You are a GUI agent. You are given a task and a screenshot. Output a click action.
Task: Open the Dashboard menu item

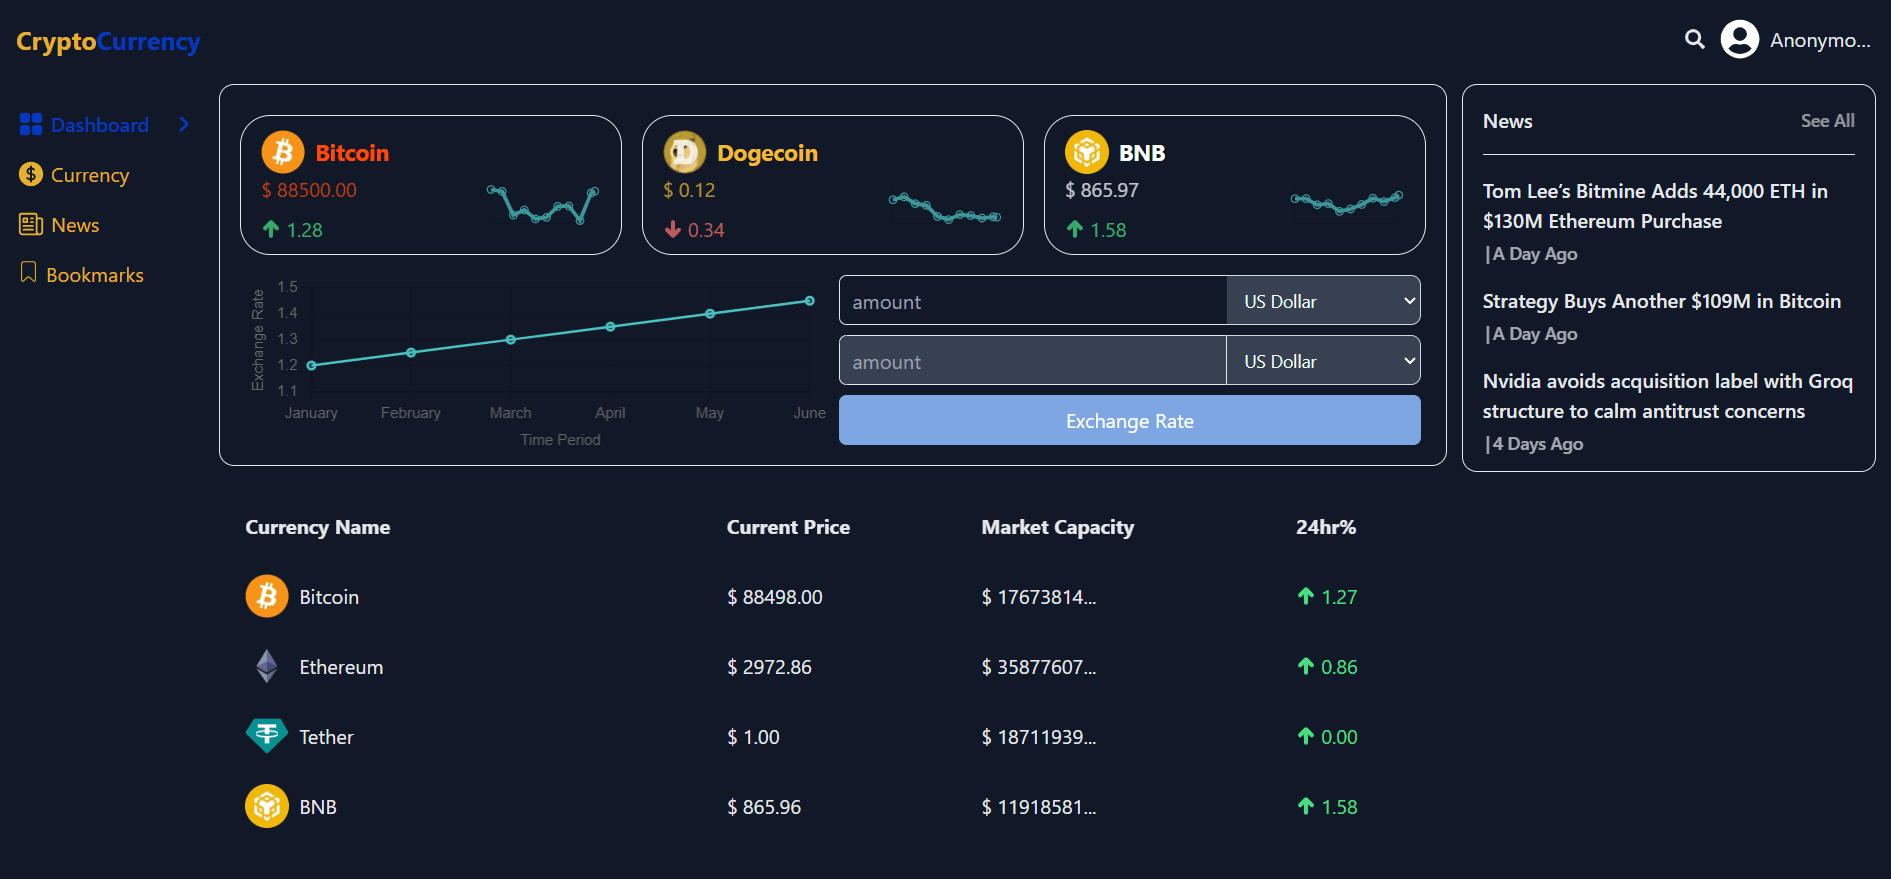100,125
